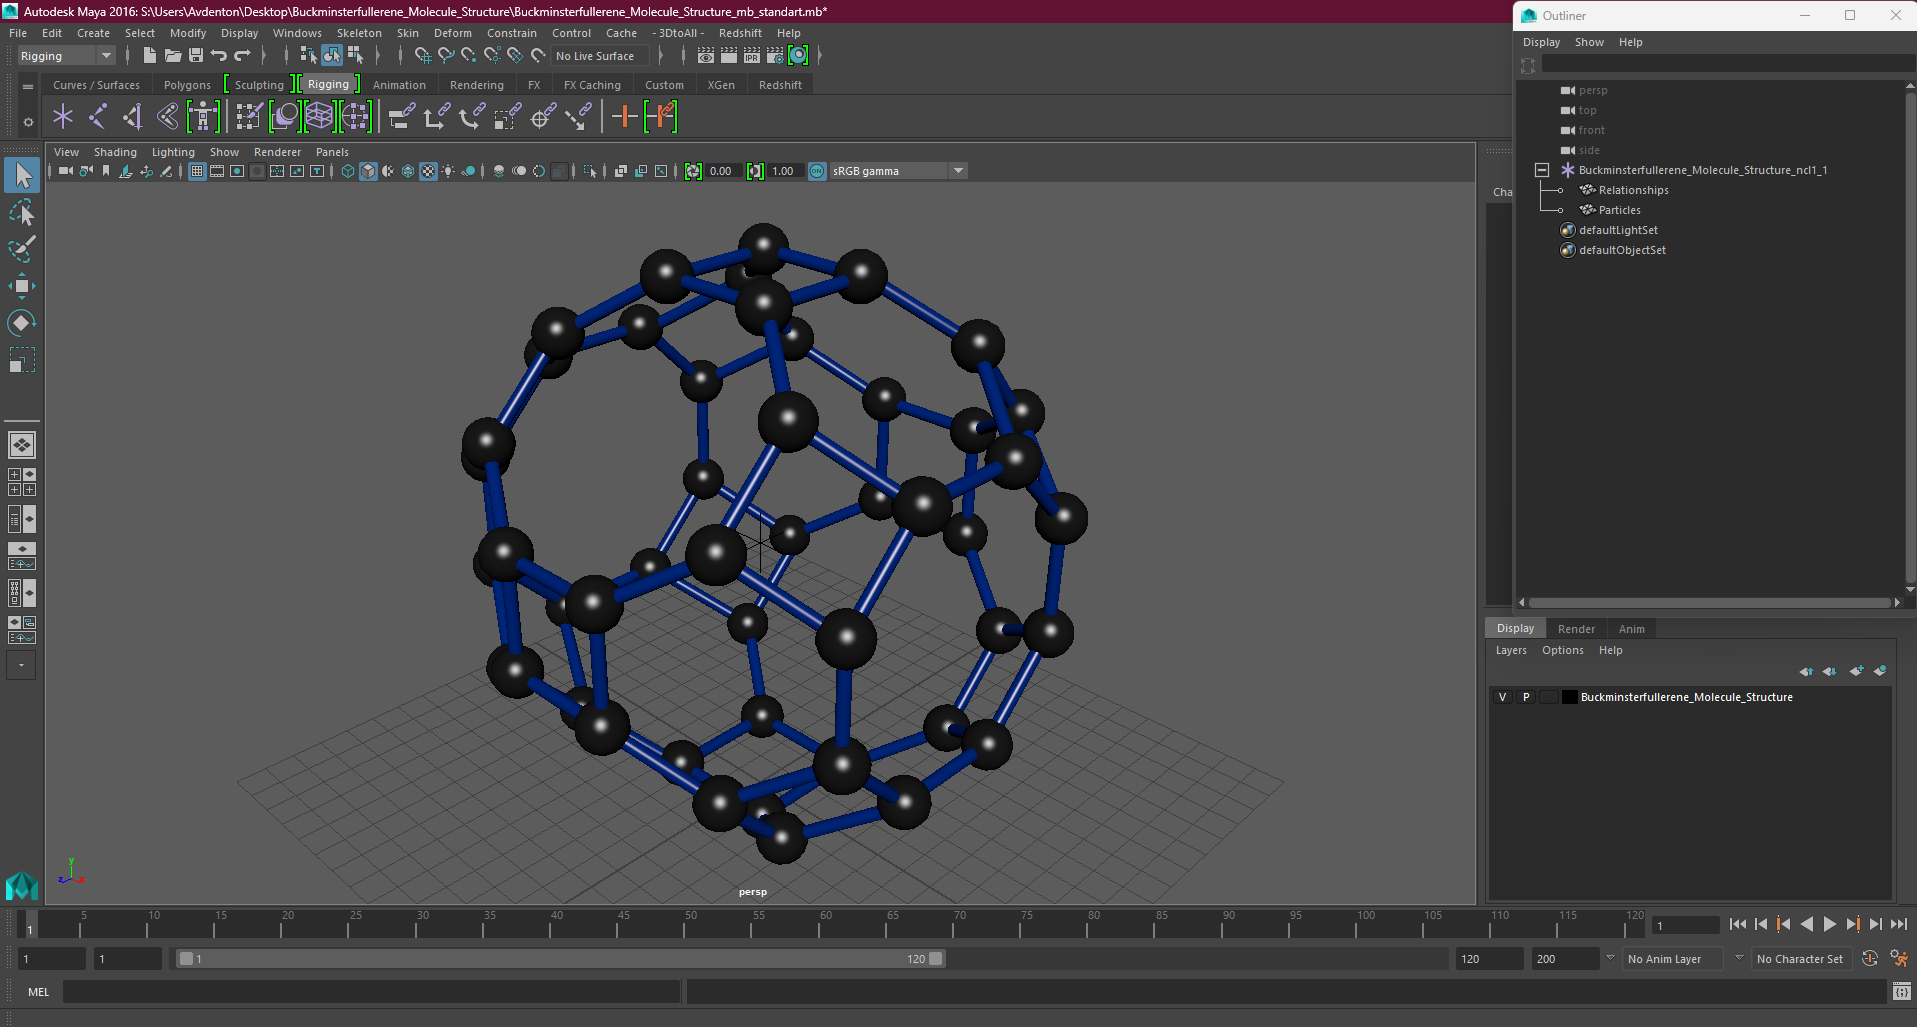Click the Create Lattice shelf icon
The image size is (1917, 1027).
click(x=319, y=117)
